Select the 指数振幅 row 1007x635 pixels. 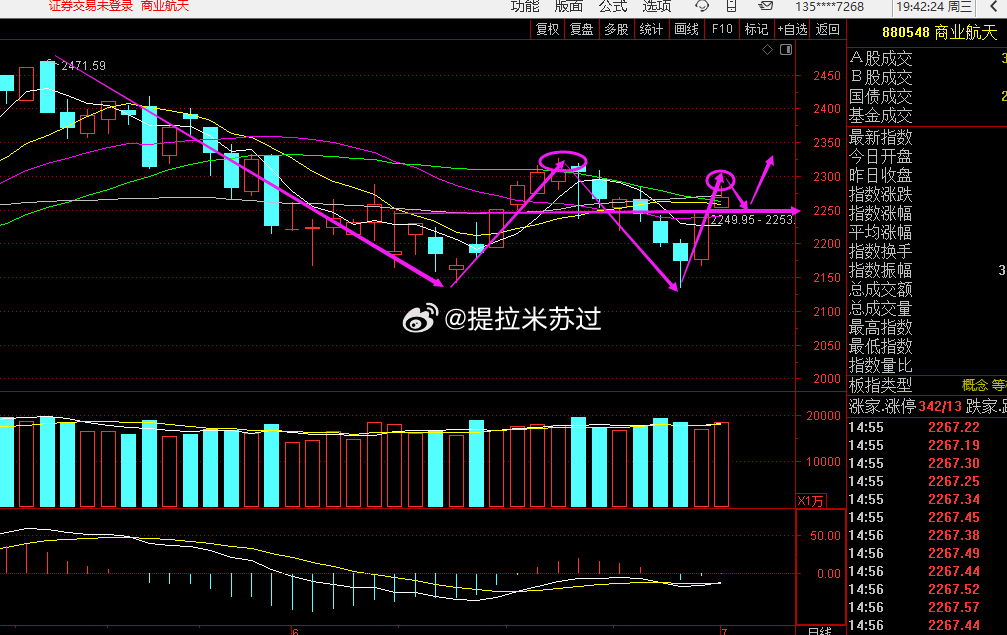(927, 270)
